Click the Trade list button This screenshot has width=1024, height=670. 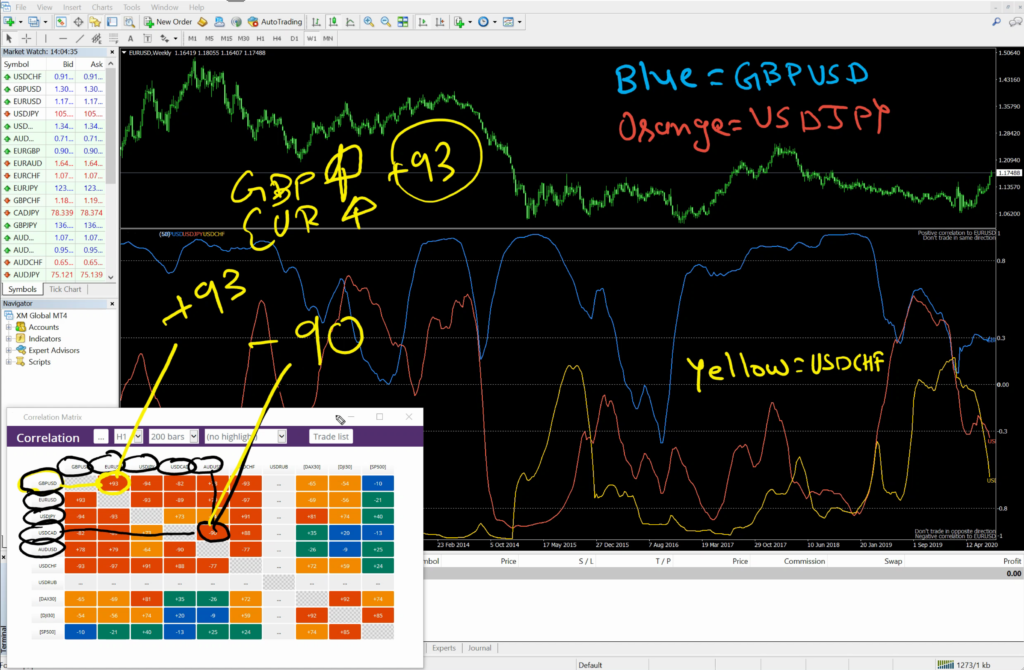coord(331,437)
